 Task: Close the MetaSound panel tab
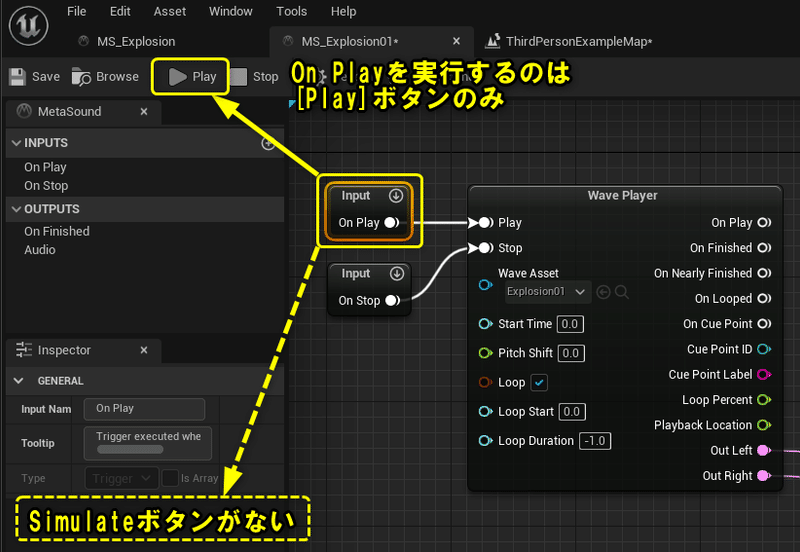click(x=144, y=111)
